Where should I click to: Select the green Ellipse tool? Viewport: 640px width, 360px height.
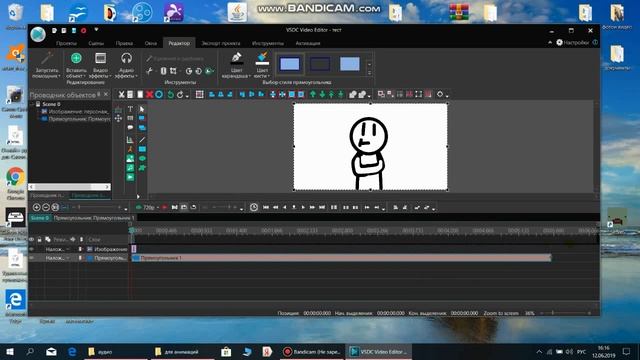coord(142,158)
